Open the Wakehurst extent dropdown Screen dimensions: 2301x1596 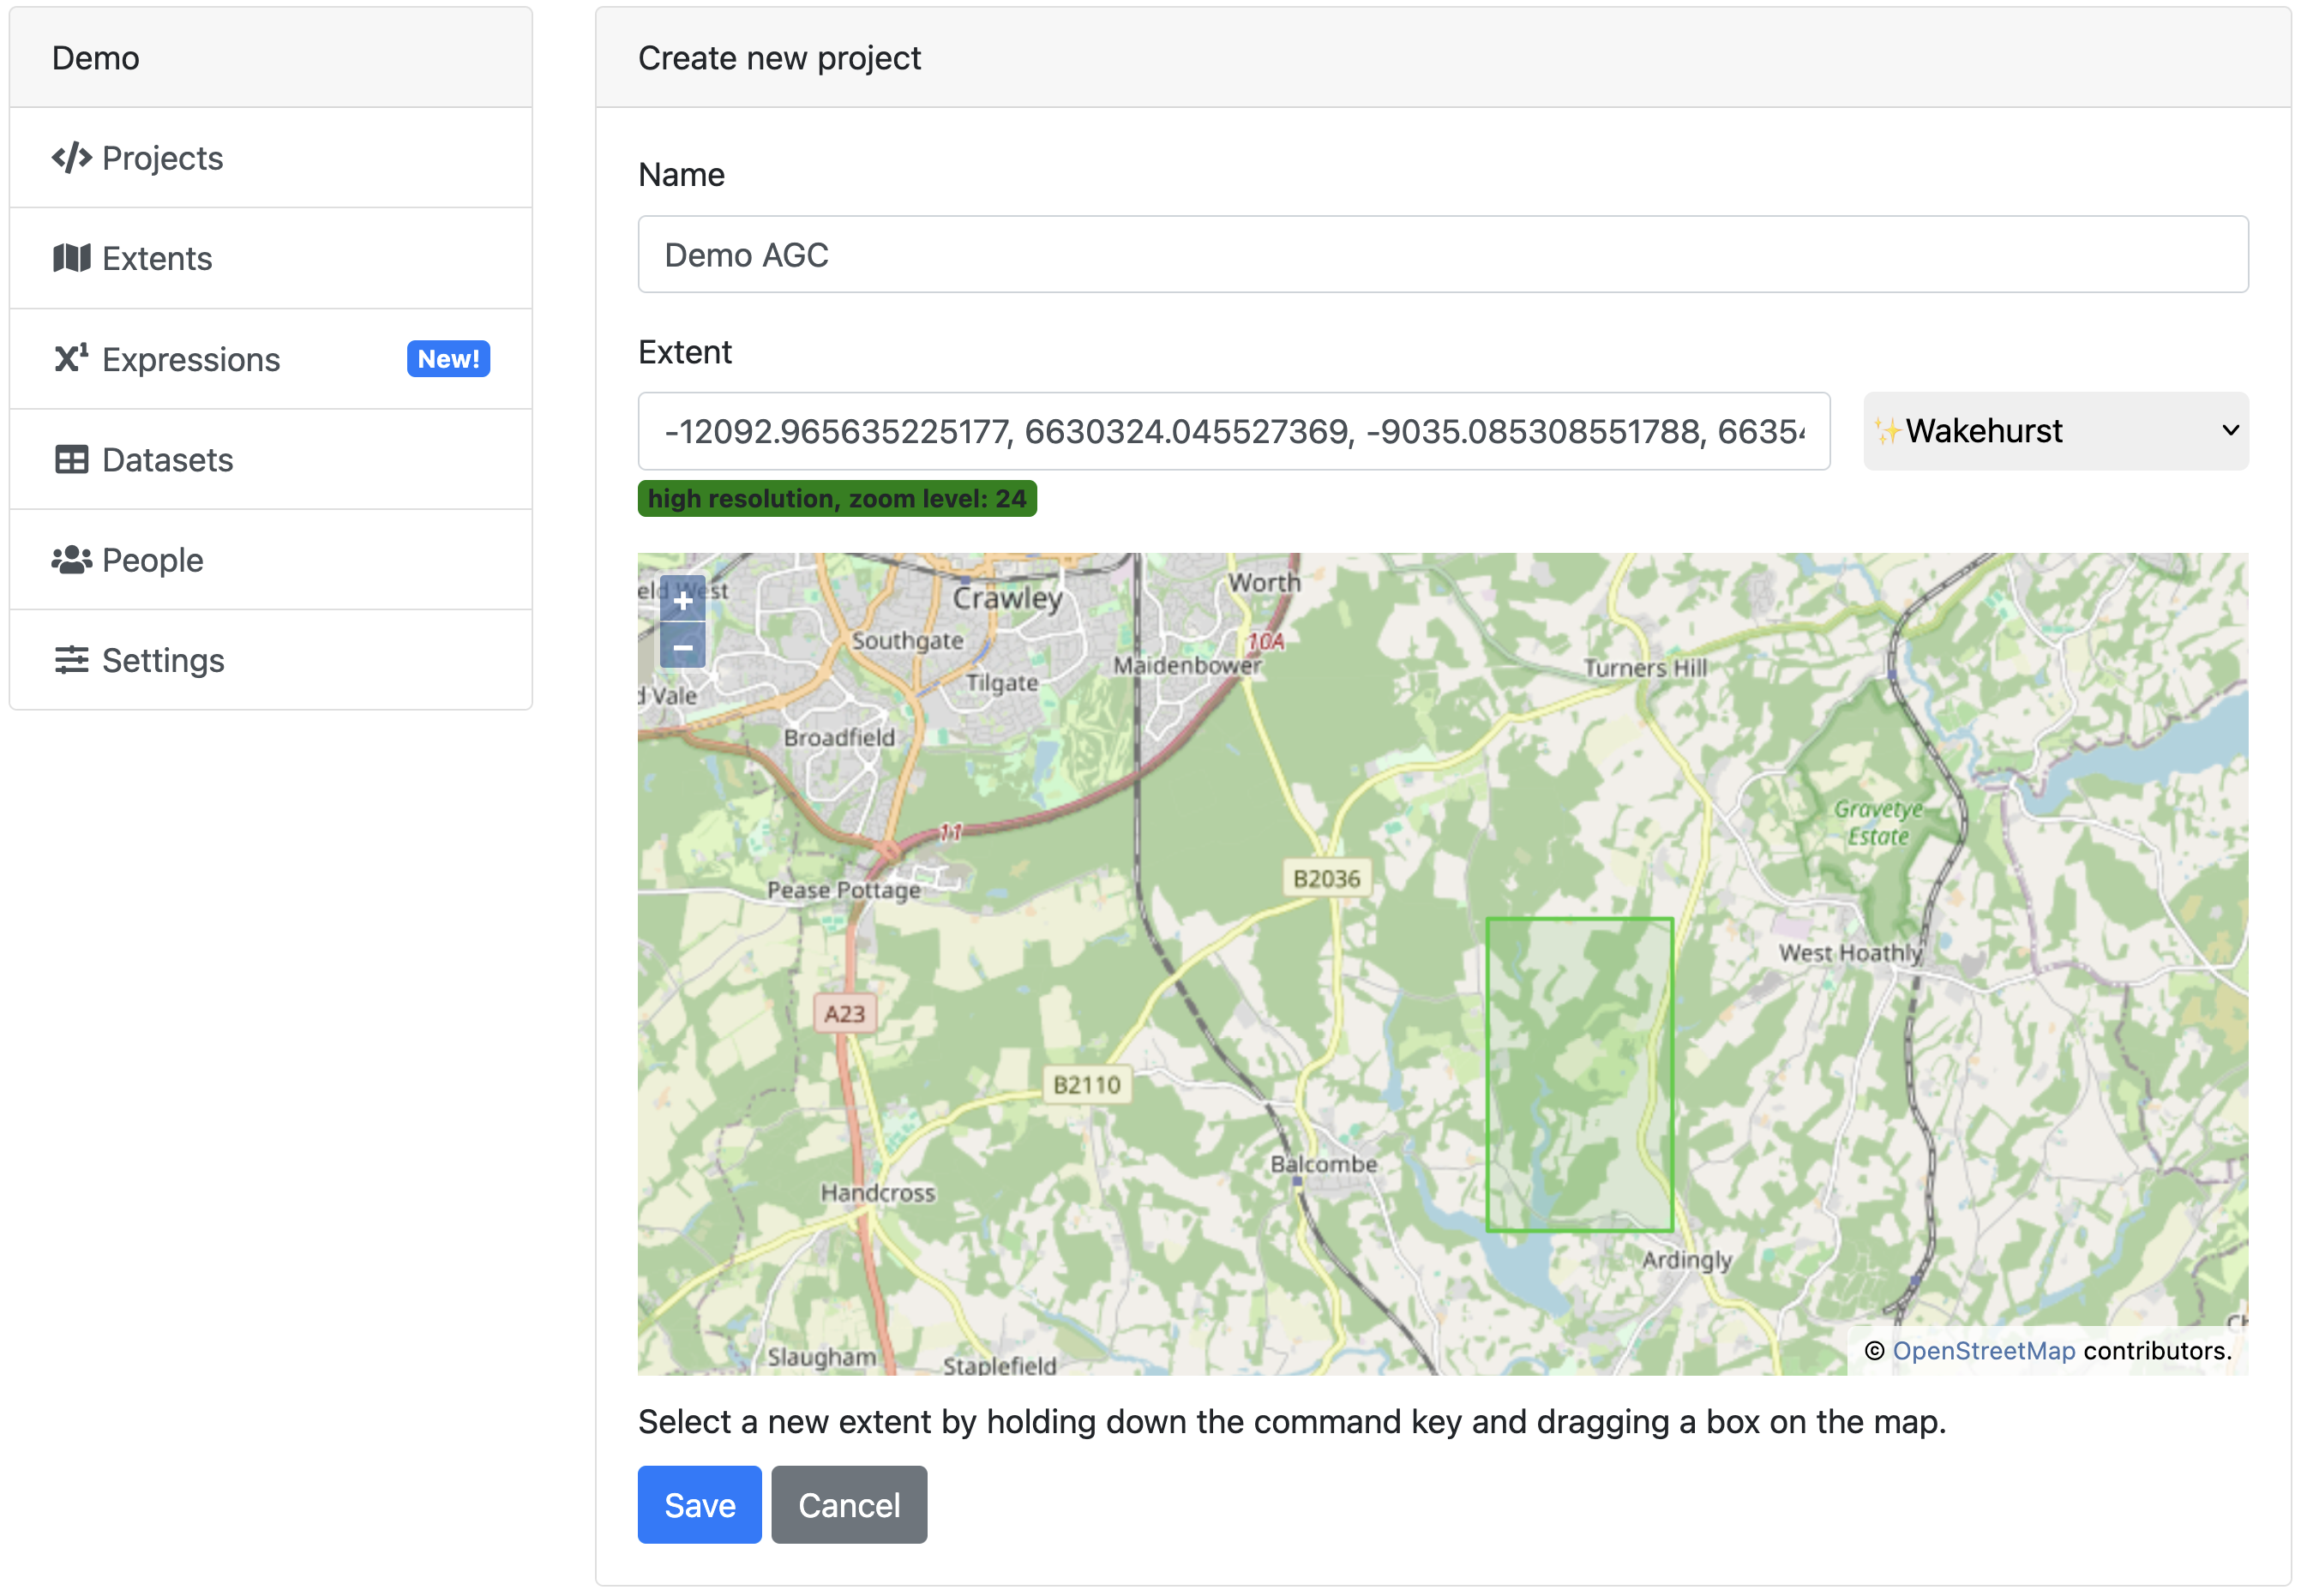pyautogui.click(x=2054, y=431)
